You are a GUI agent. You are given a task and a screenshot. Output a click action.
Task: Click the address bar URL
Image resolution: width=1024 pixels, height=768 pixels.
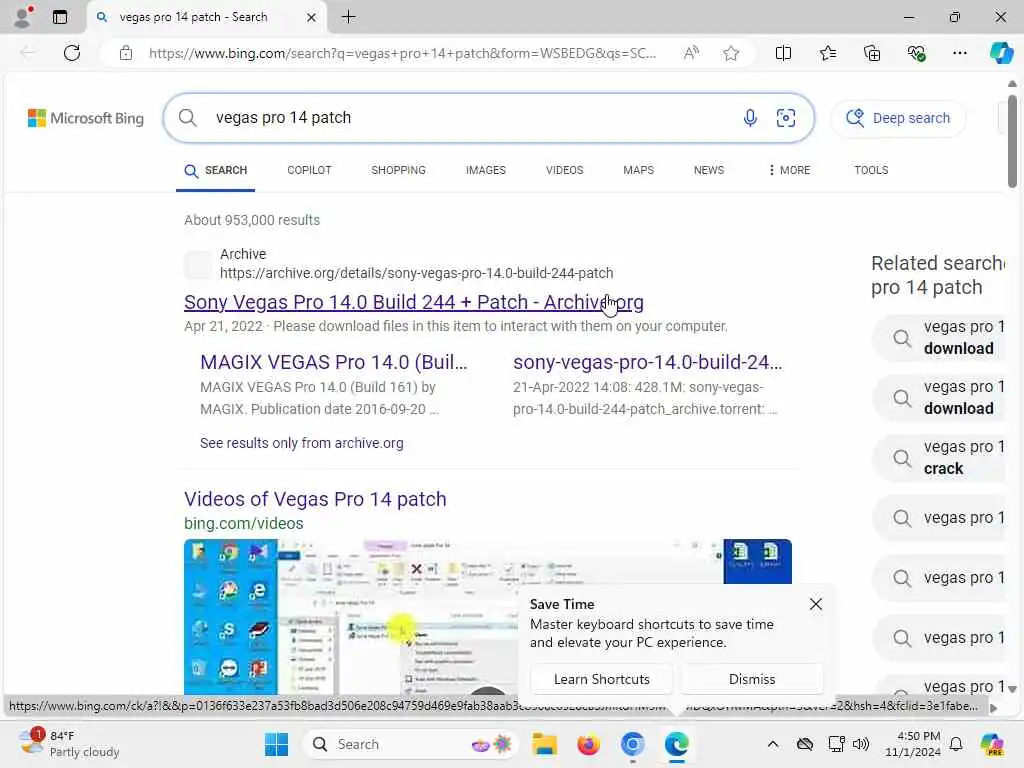point(402,54)
